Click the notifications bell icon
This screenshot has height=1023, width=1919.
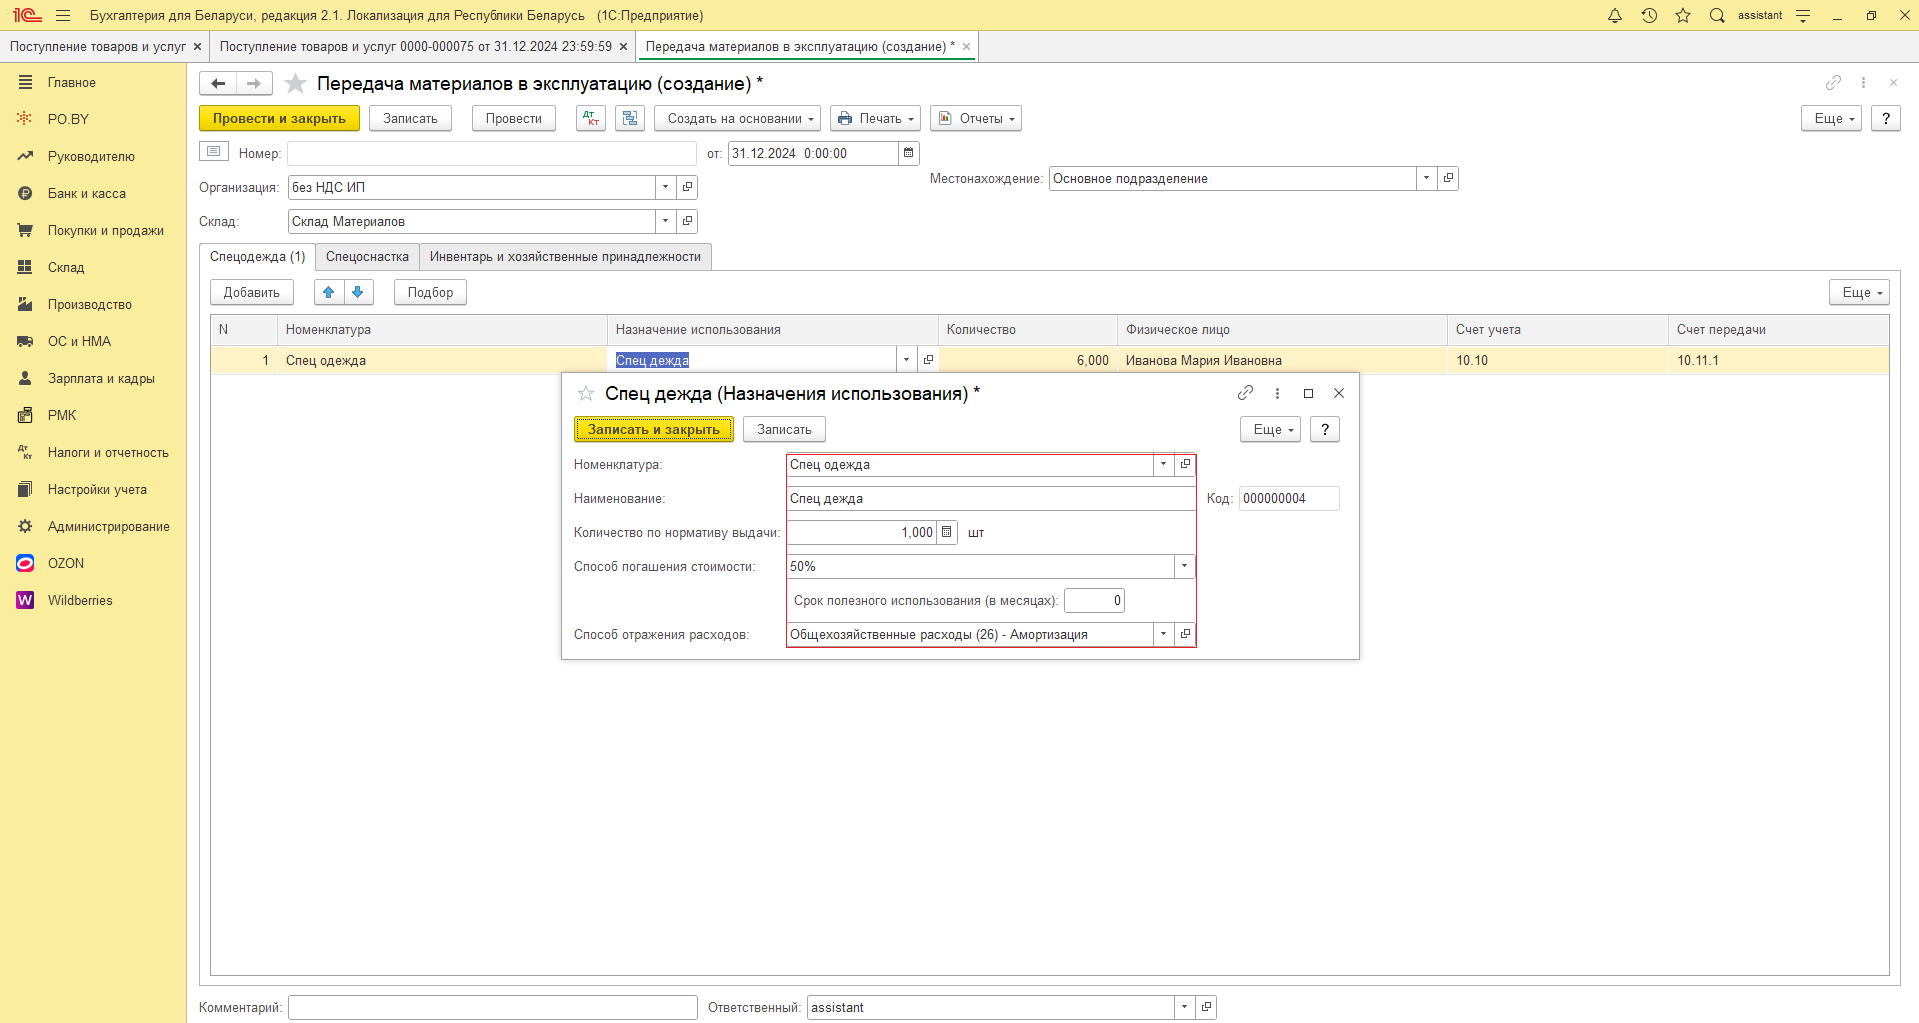1614,15
